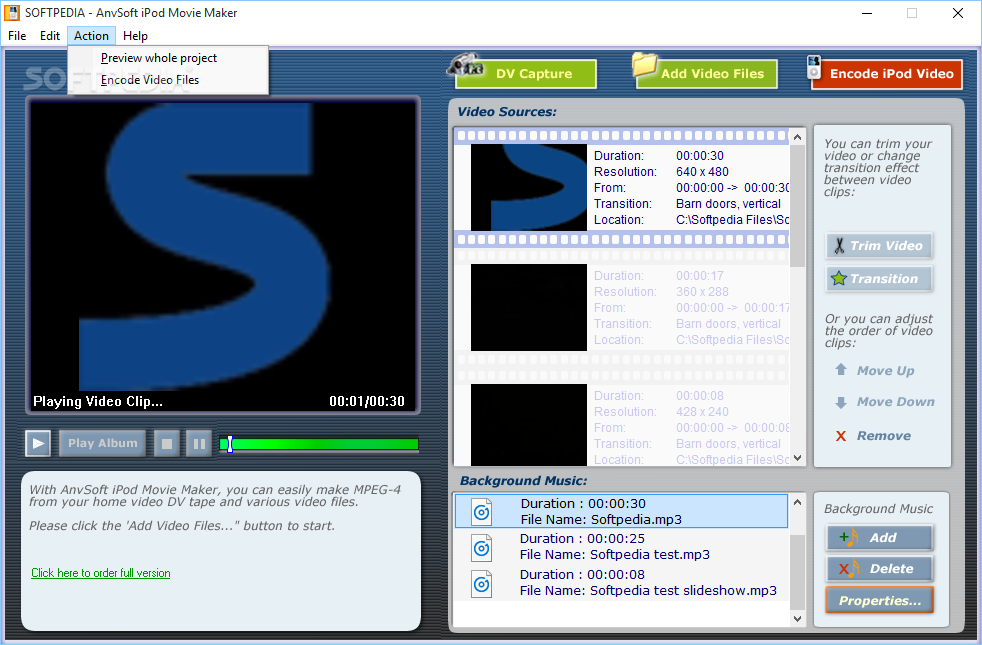Viewport: 982px width, 645px height.
Task: Click the scissors icon on Trim Video
Action: (x=839, y=245)
